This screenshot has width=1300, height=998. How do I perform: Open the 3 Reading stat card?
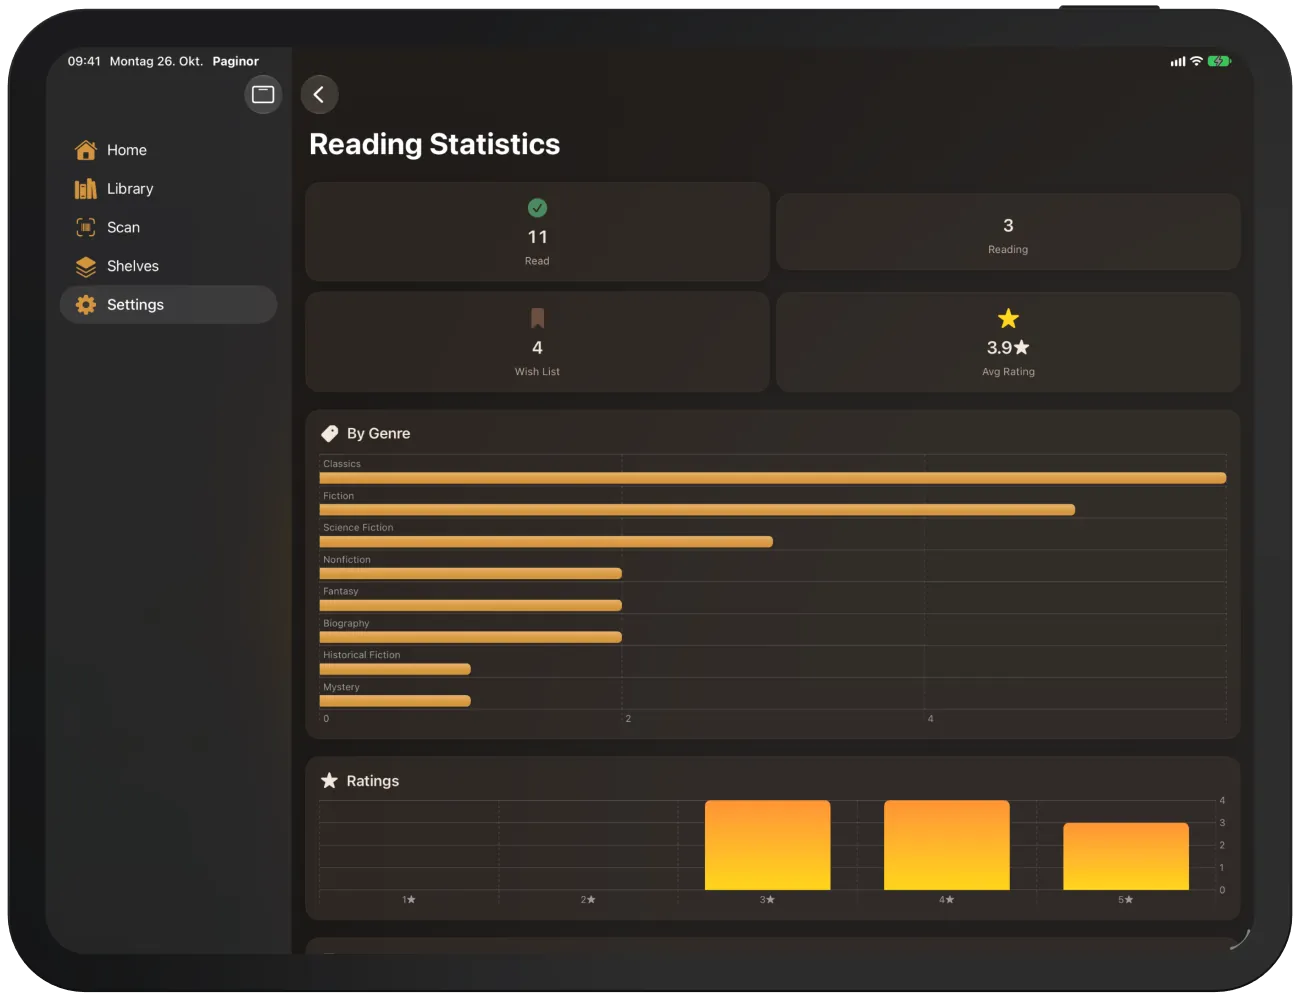(x=1008, y=232)
